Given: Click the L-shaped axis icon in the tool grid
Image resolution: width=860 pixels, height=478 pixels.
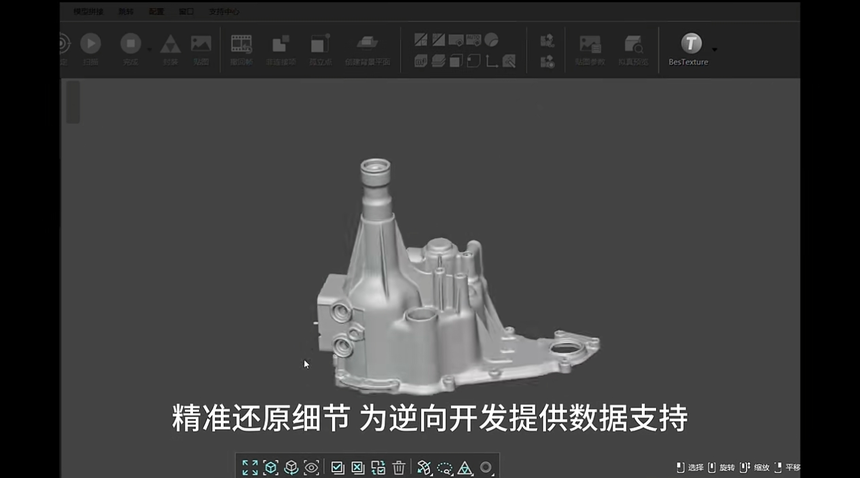Looking at the screenshot, I should coord(491,61).
